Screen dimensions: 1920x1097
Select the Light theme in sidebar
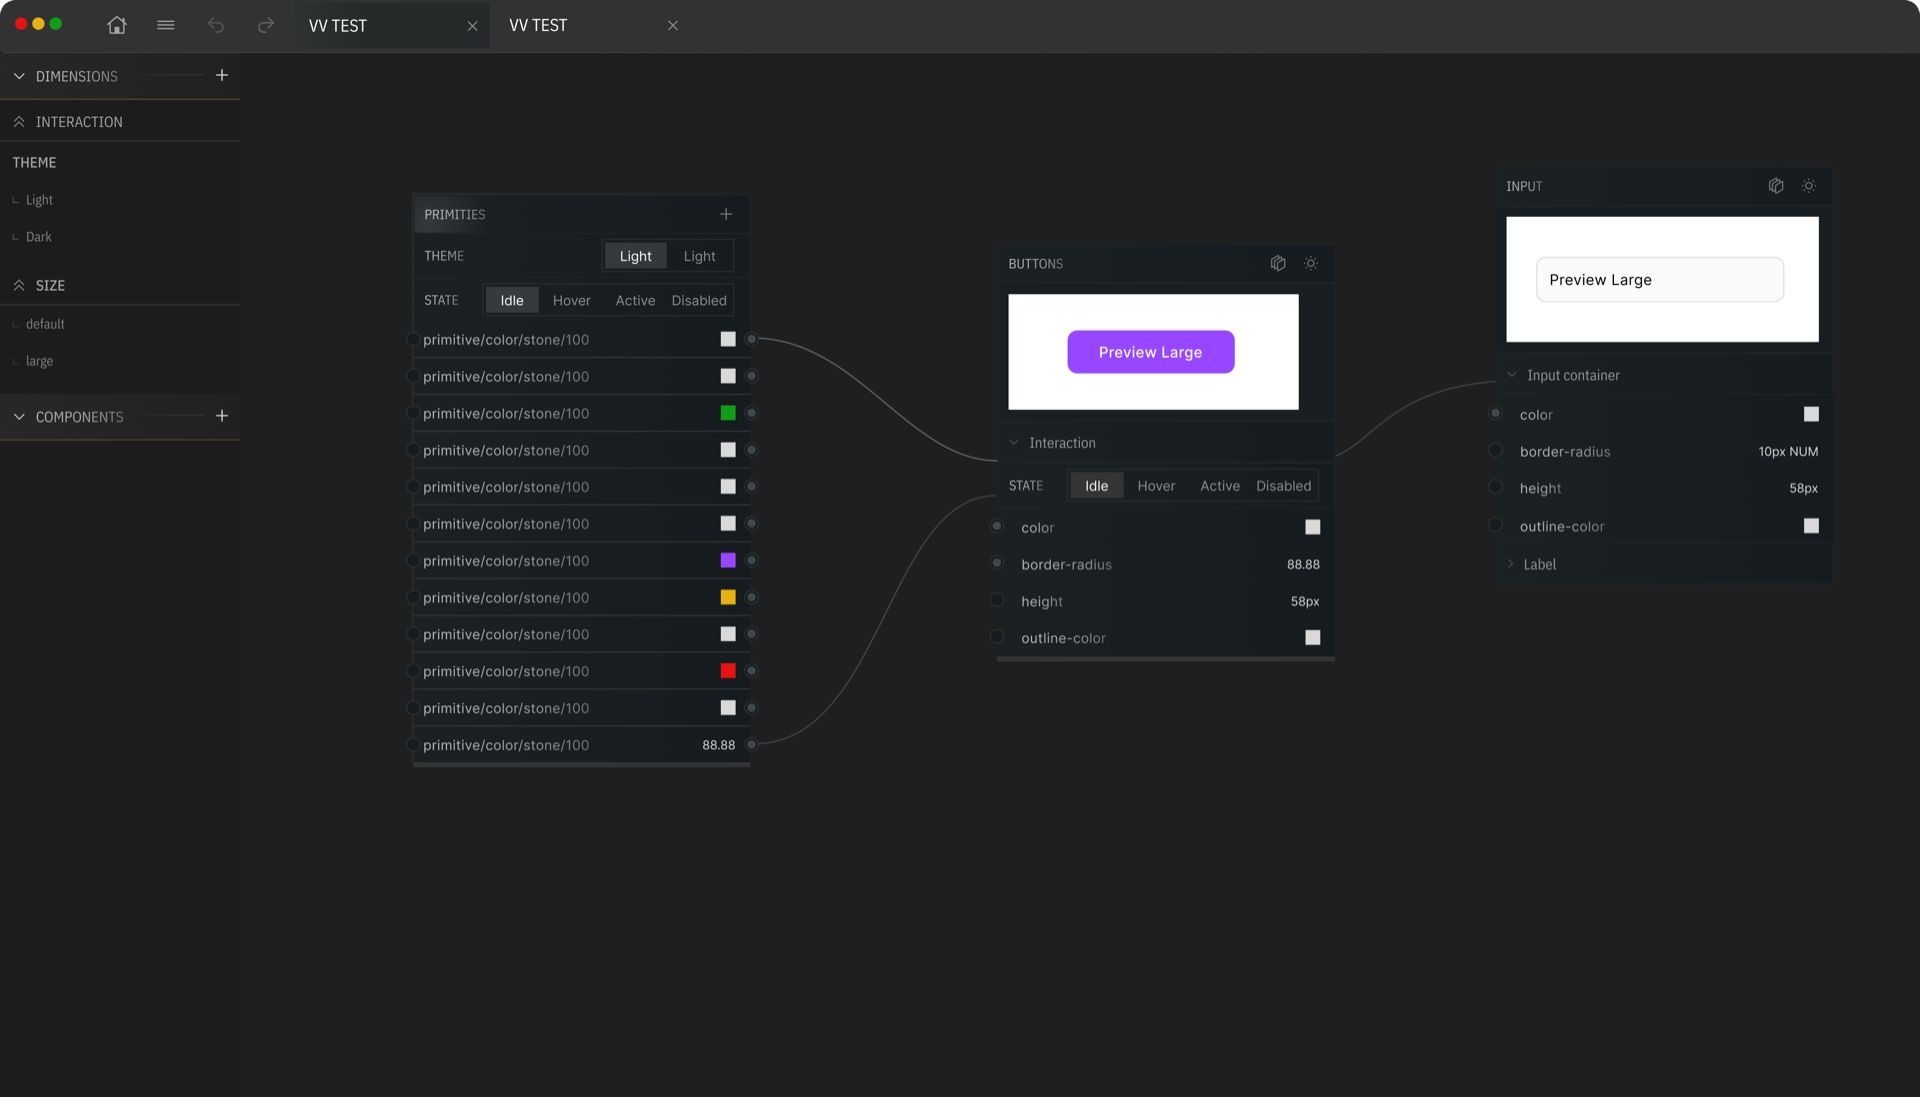click(x=39, y=200)
